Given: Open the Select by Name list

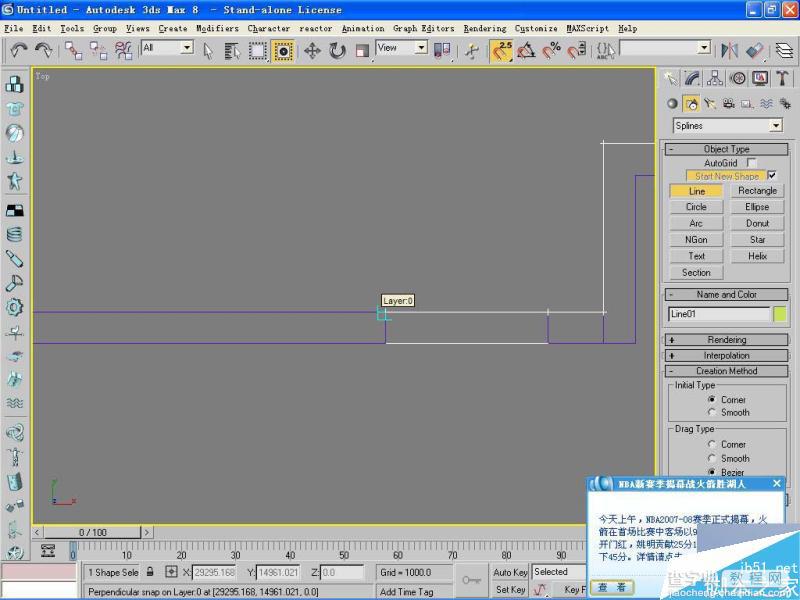Looking at the screenshot, I should [x=232, y=51].
